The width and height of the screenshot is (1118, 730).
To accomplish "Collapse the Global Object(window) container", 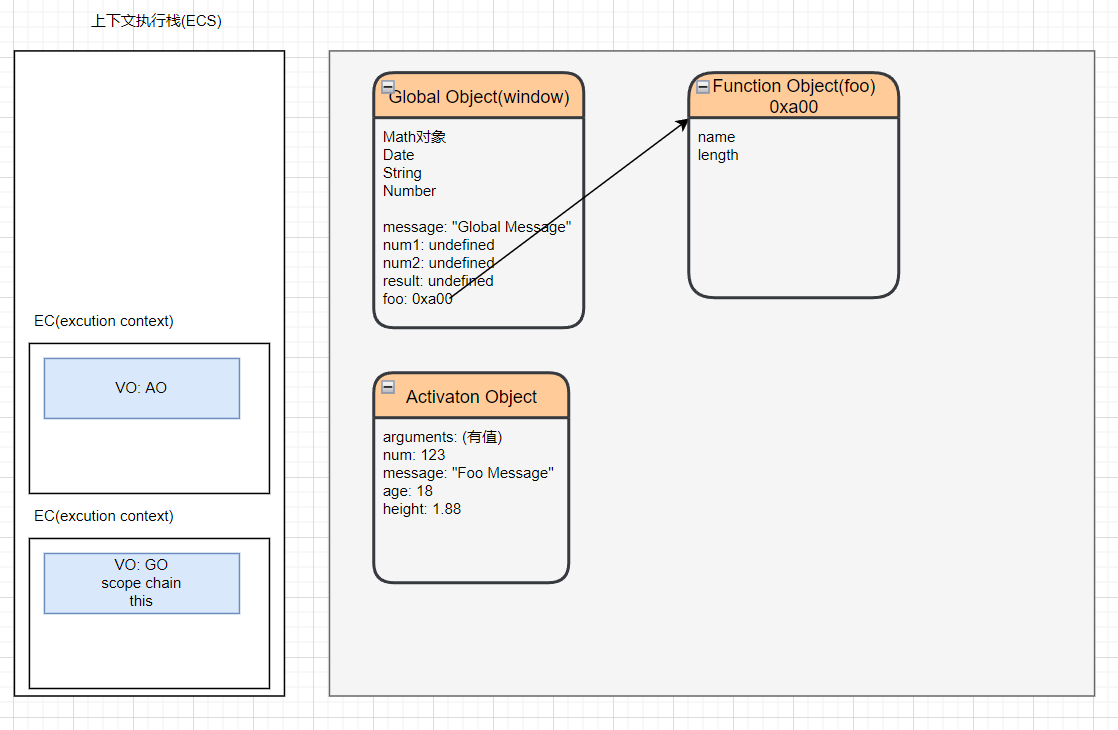I will point(388,87).
